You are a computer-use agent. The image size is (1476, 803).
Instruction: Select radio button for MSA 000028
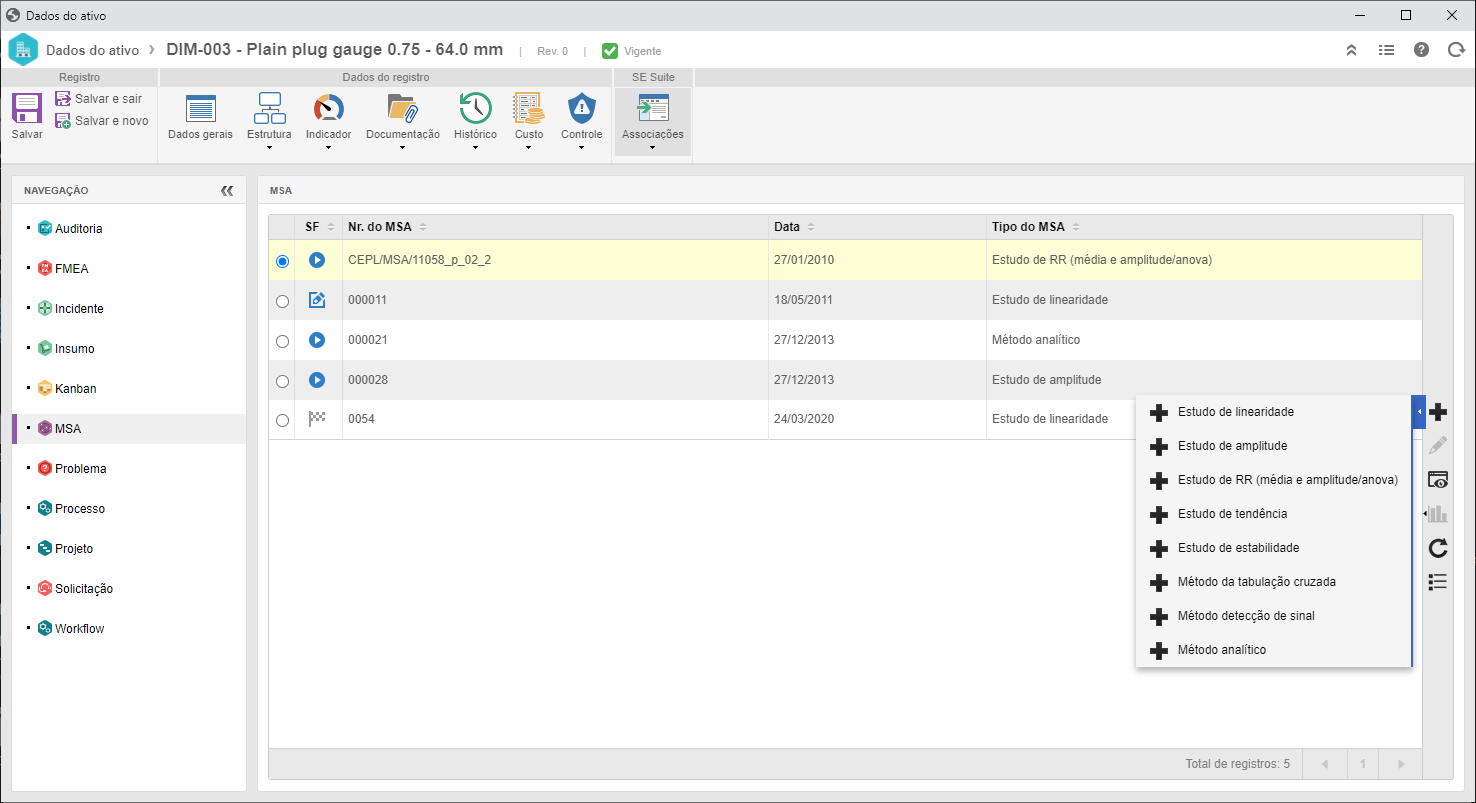click(x=282, y=381)
